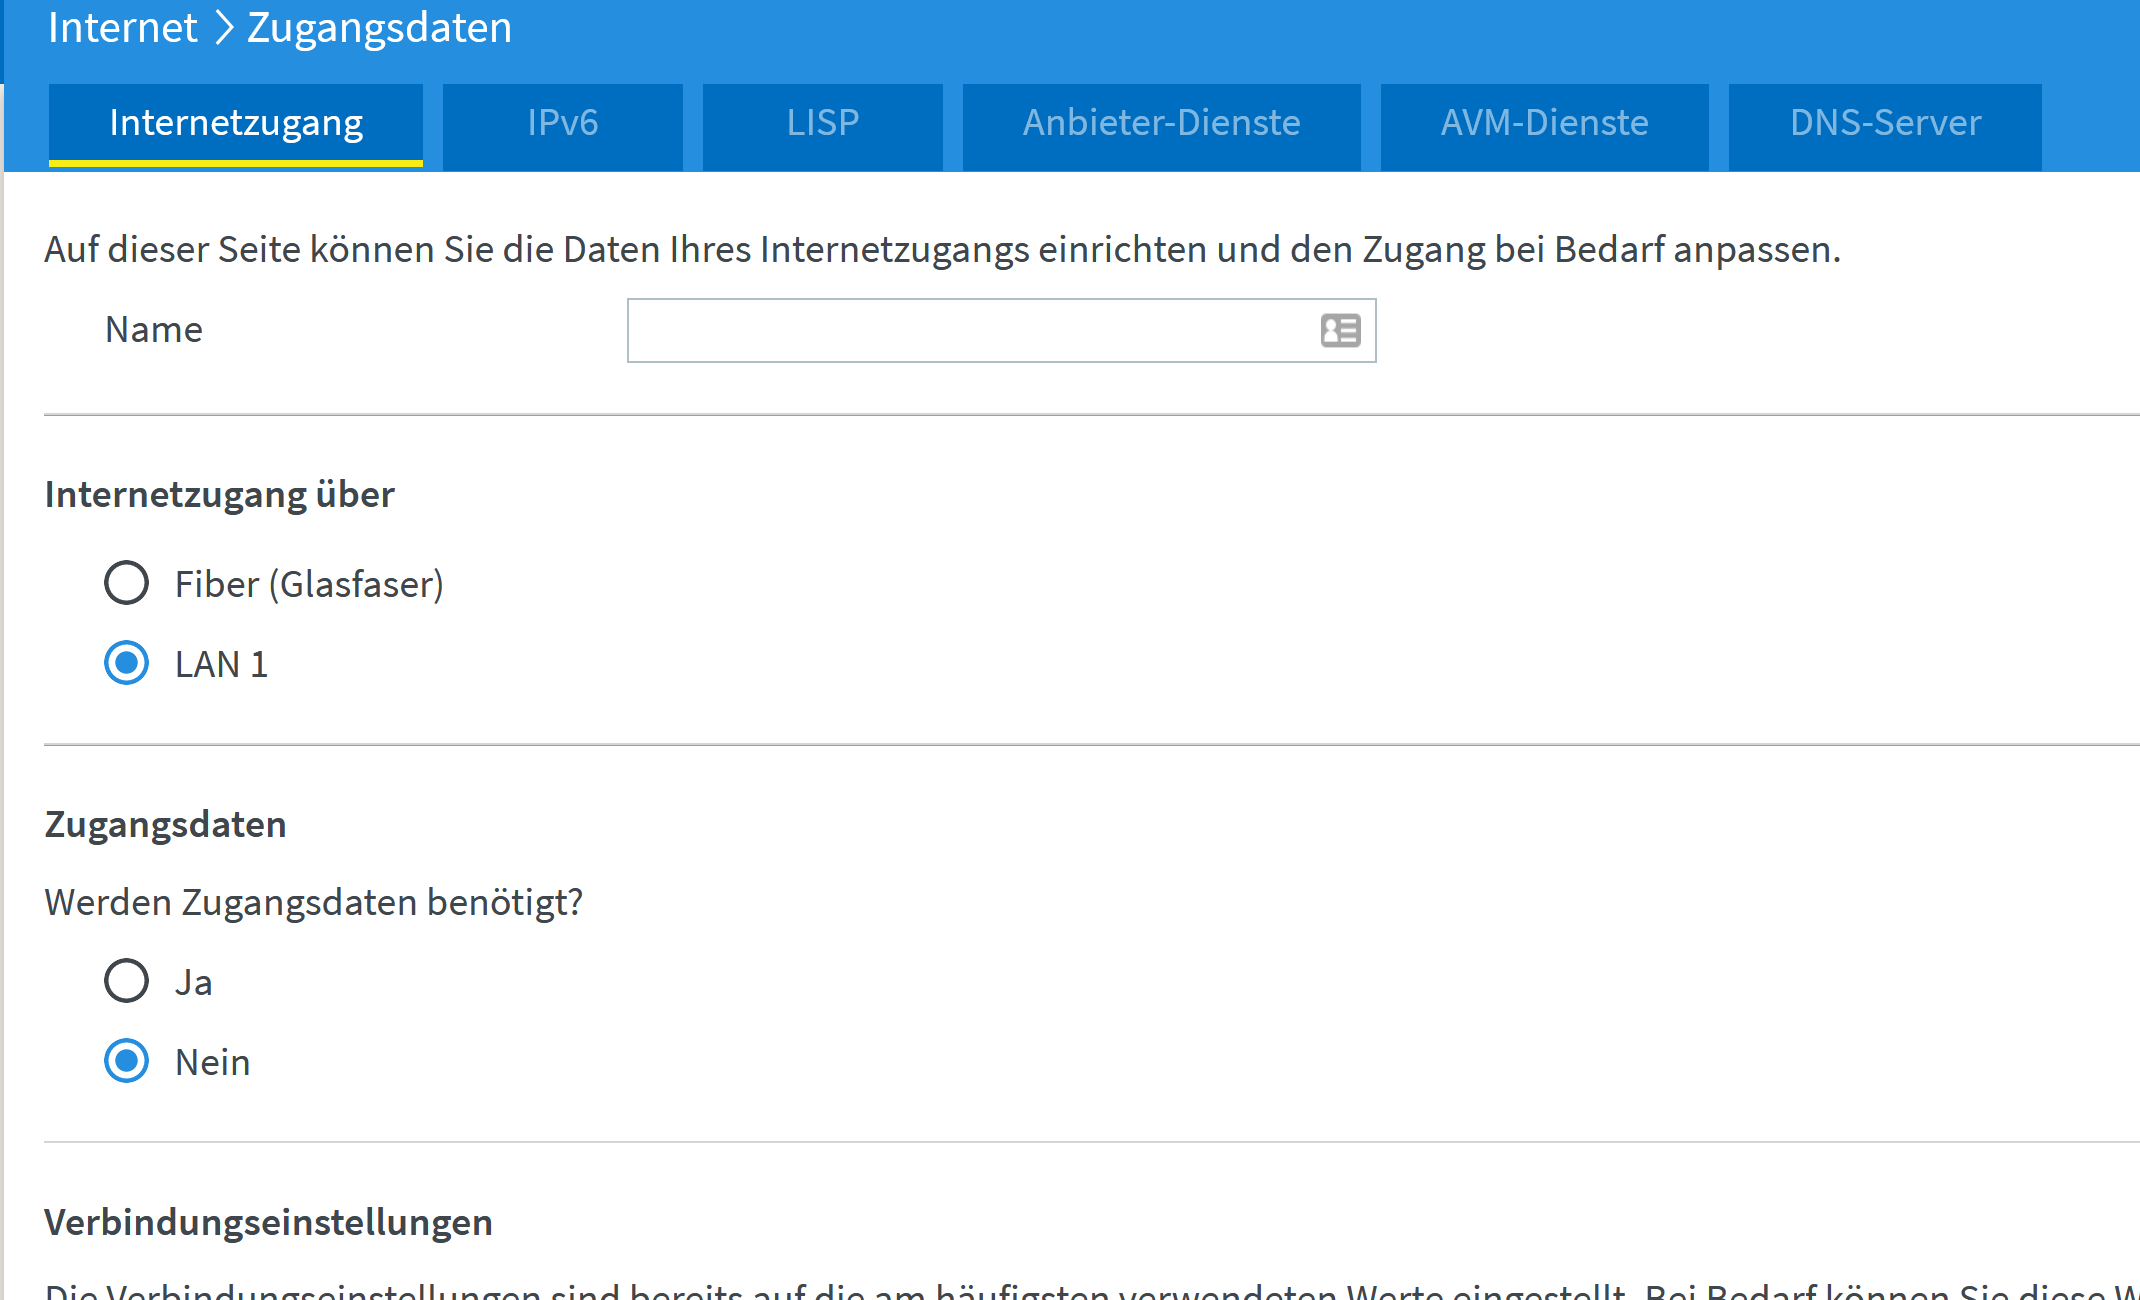This screenshot has height=1300, width=2140.
Task: Open the LISP tab
Action: [822, 124]
